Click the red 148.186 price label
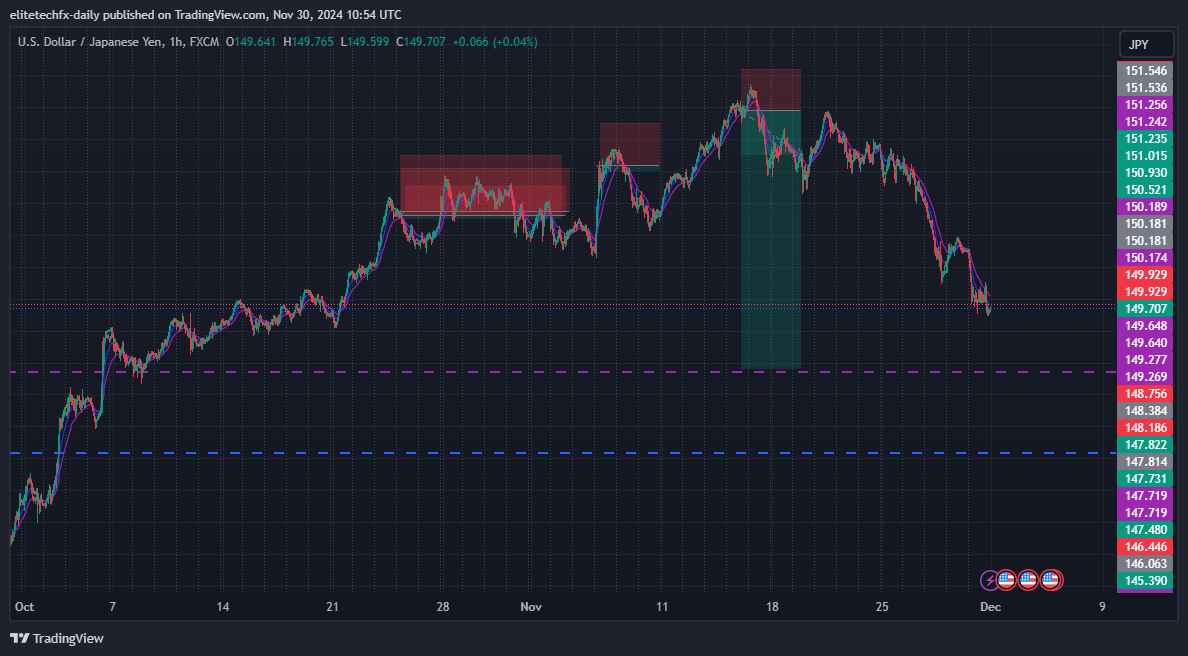 pos(1145,428)
